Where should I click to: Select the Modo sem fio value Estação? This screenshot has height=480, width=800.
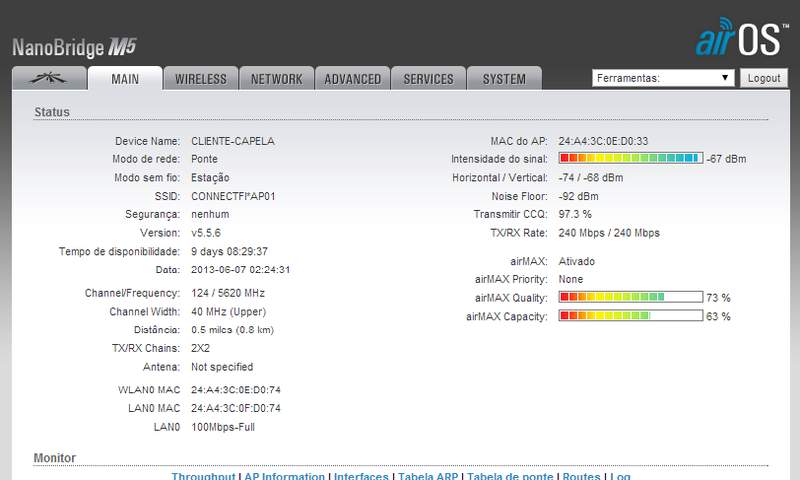[210, 178]
